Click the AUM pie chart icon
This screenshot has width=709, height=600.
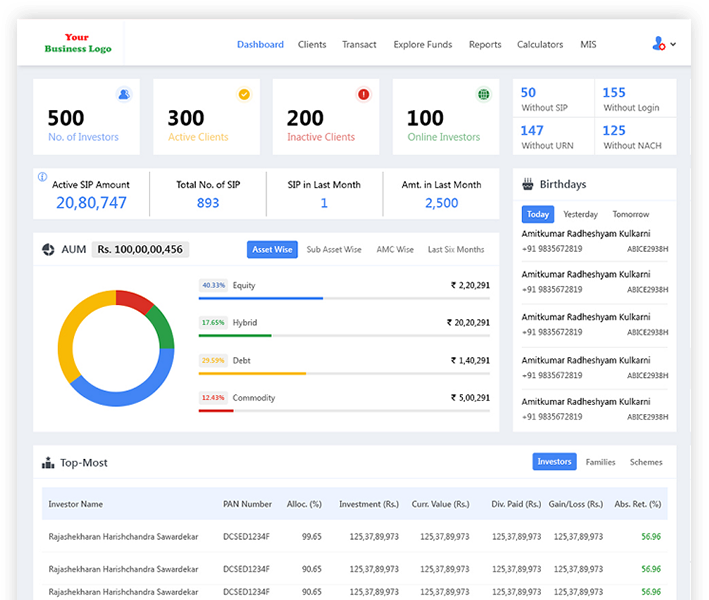pos(48,249)
